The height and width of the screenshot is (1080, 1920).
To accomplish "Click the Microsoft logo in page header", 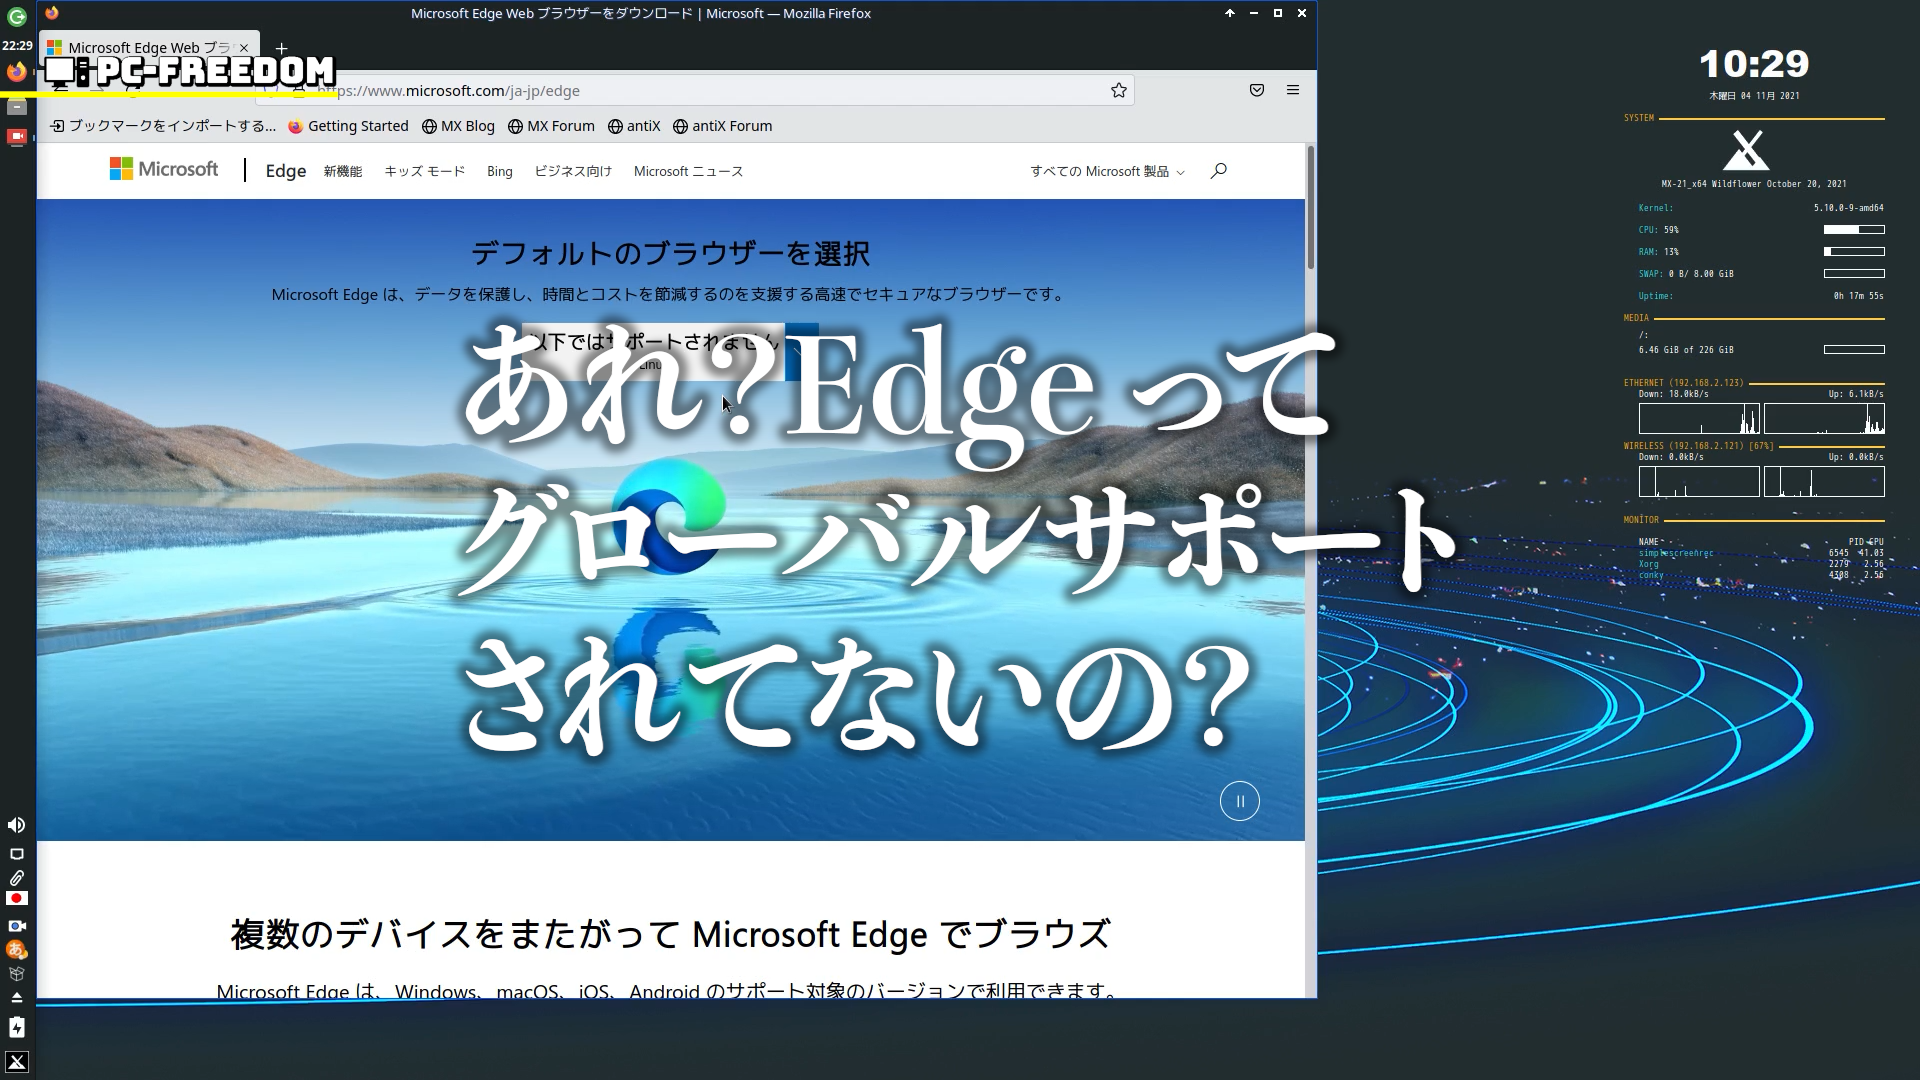I will 164,169.
